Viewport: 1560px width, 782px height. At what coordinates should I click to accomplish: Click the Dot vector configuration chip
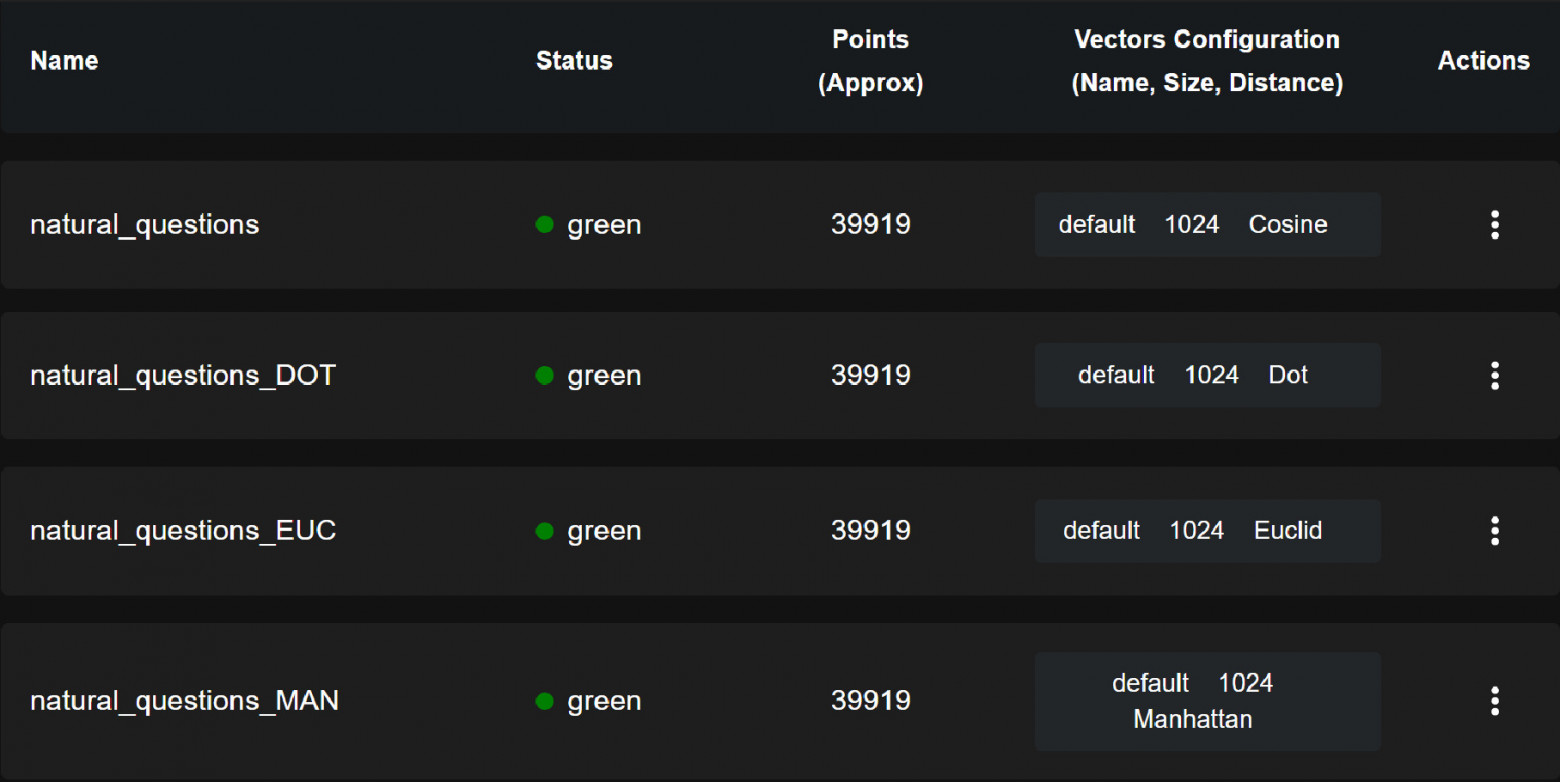coord(1207,376)
